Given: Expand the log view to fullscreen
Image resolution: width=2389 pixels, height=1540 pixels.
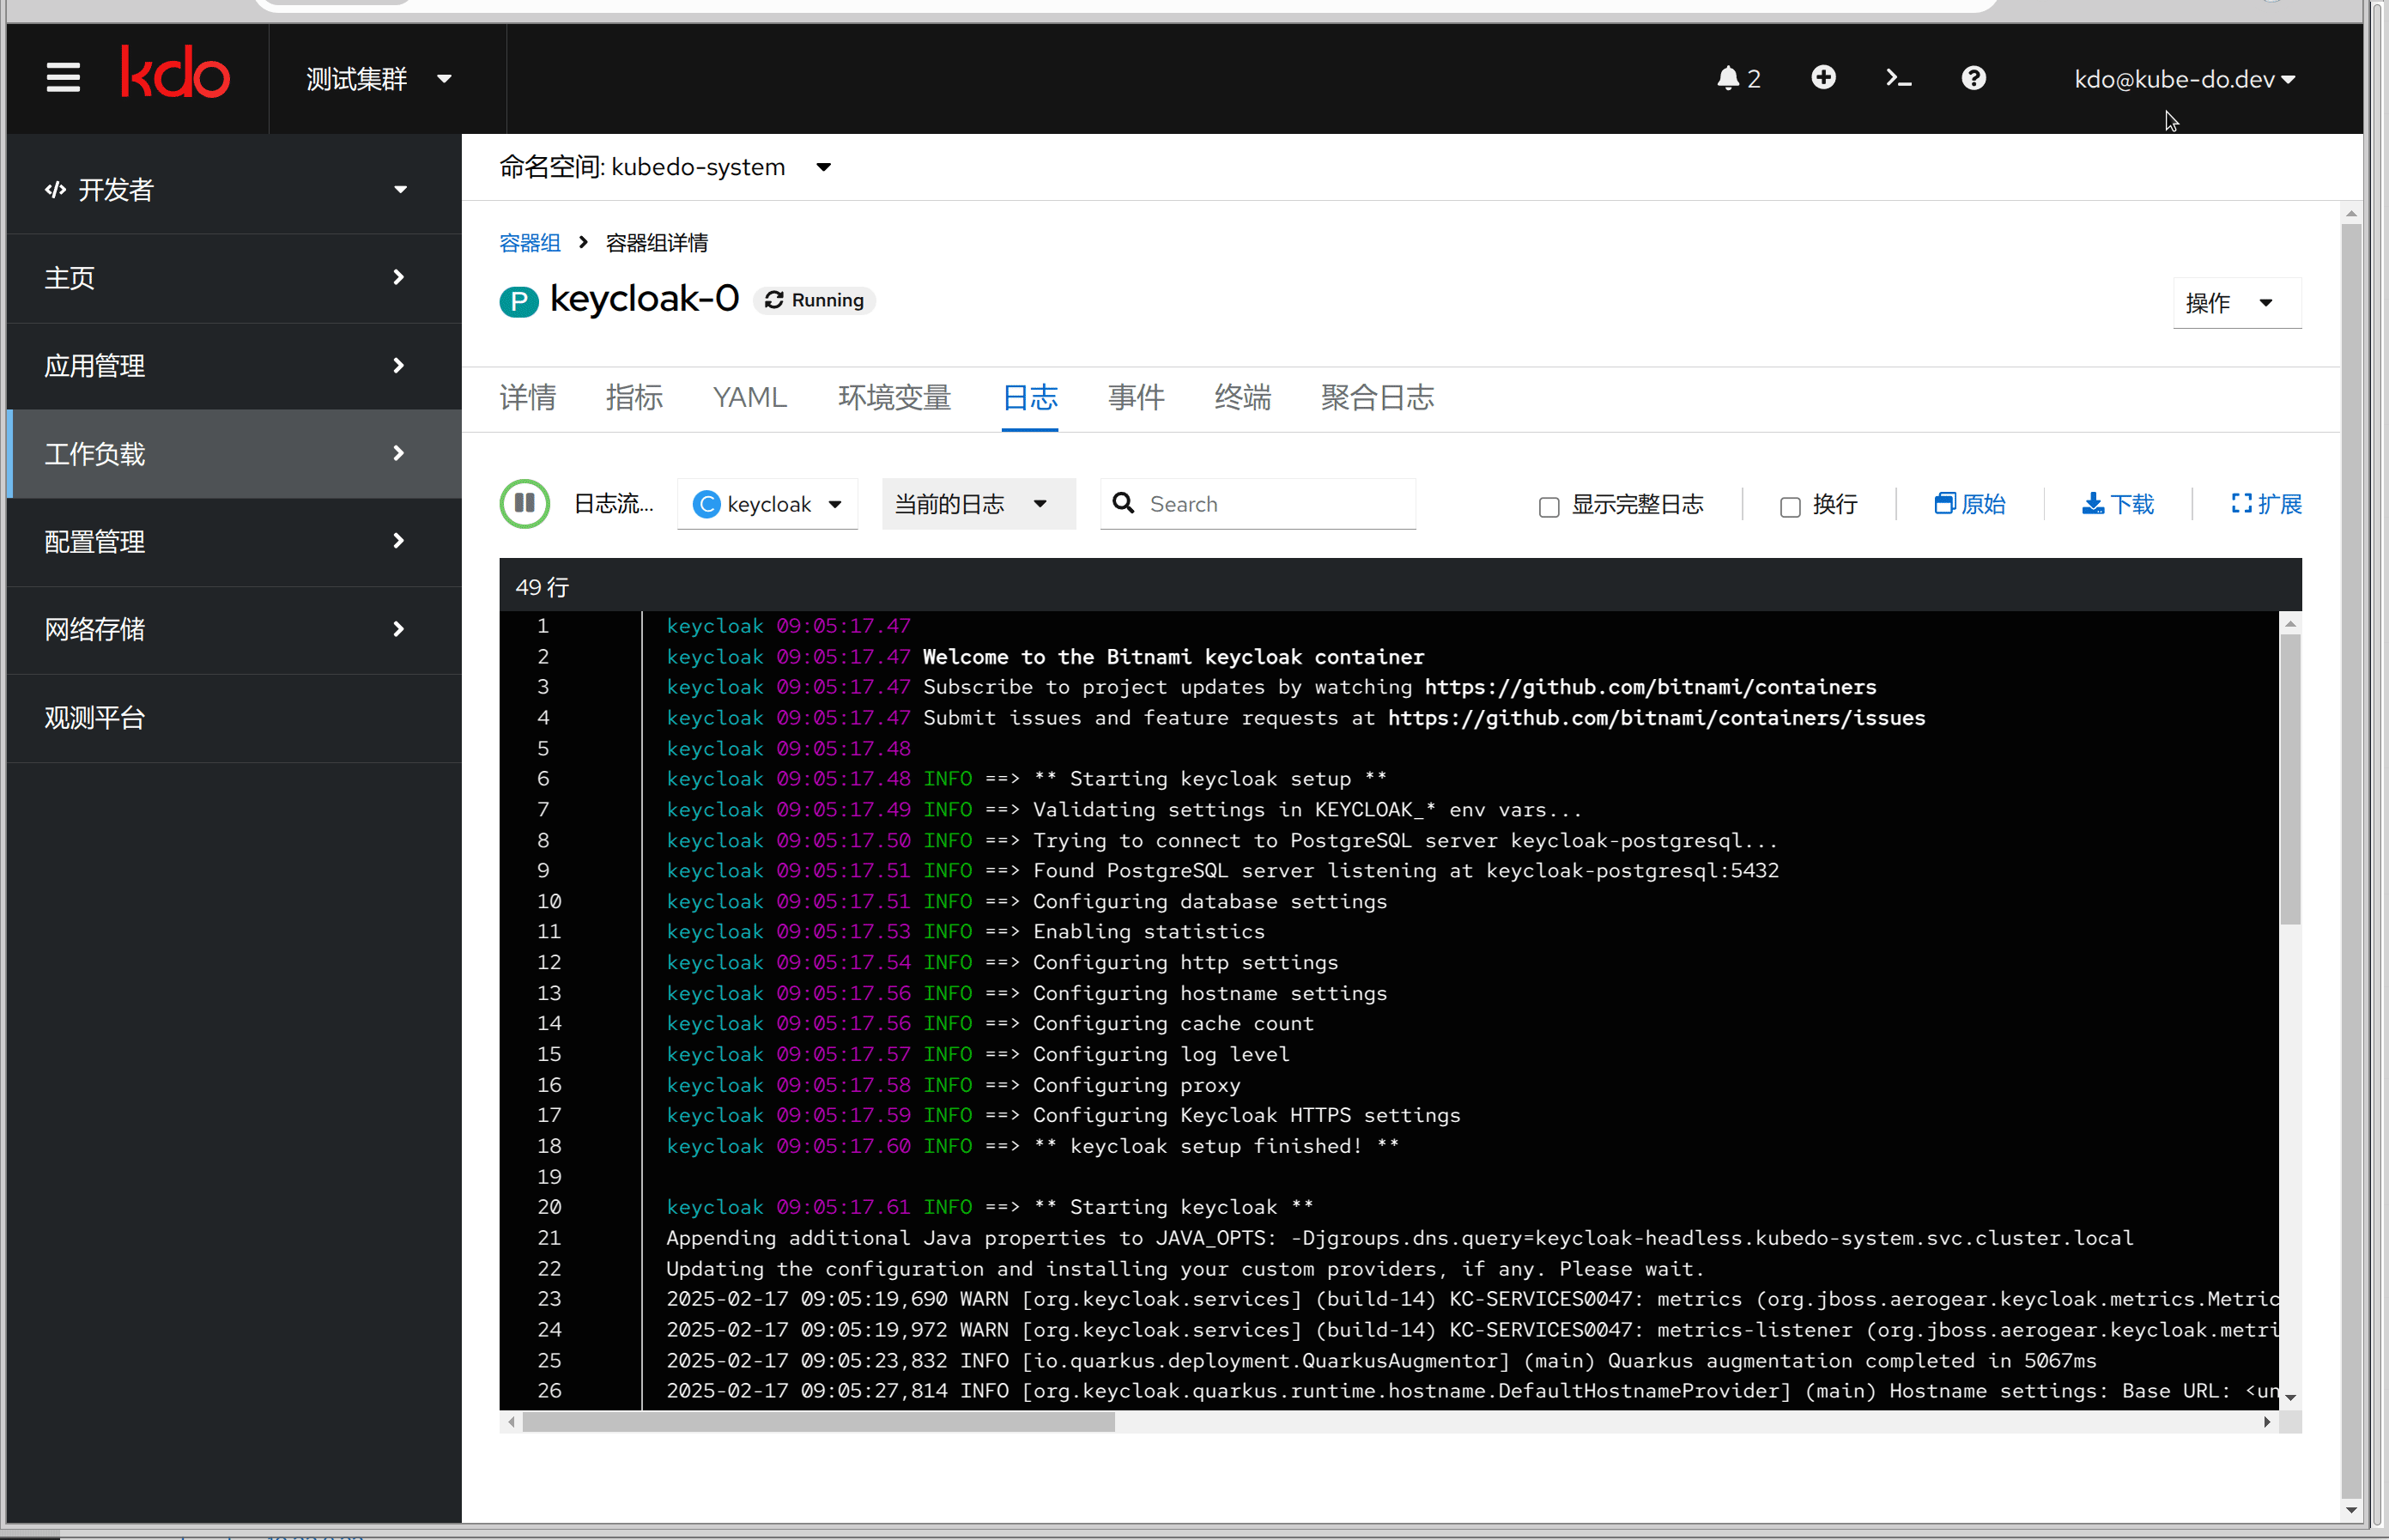Looking at the screenshot, I should pyautogui.click(x=2266, y=504).
